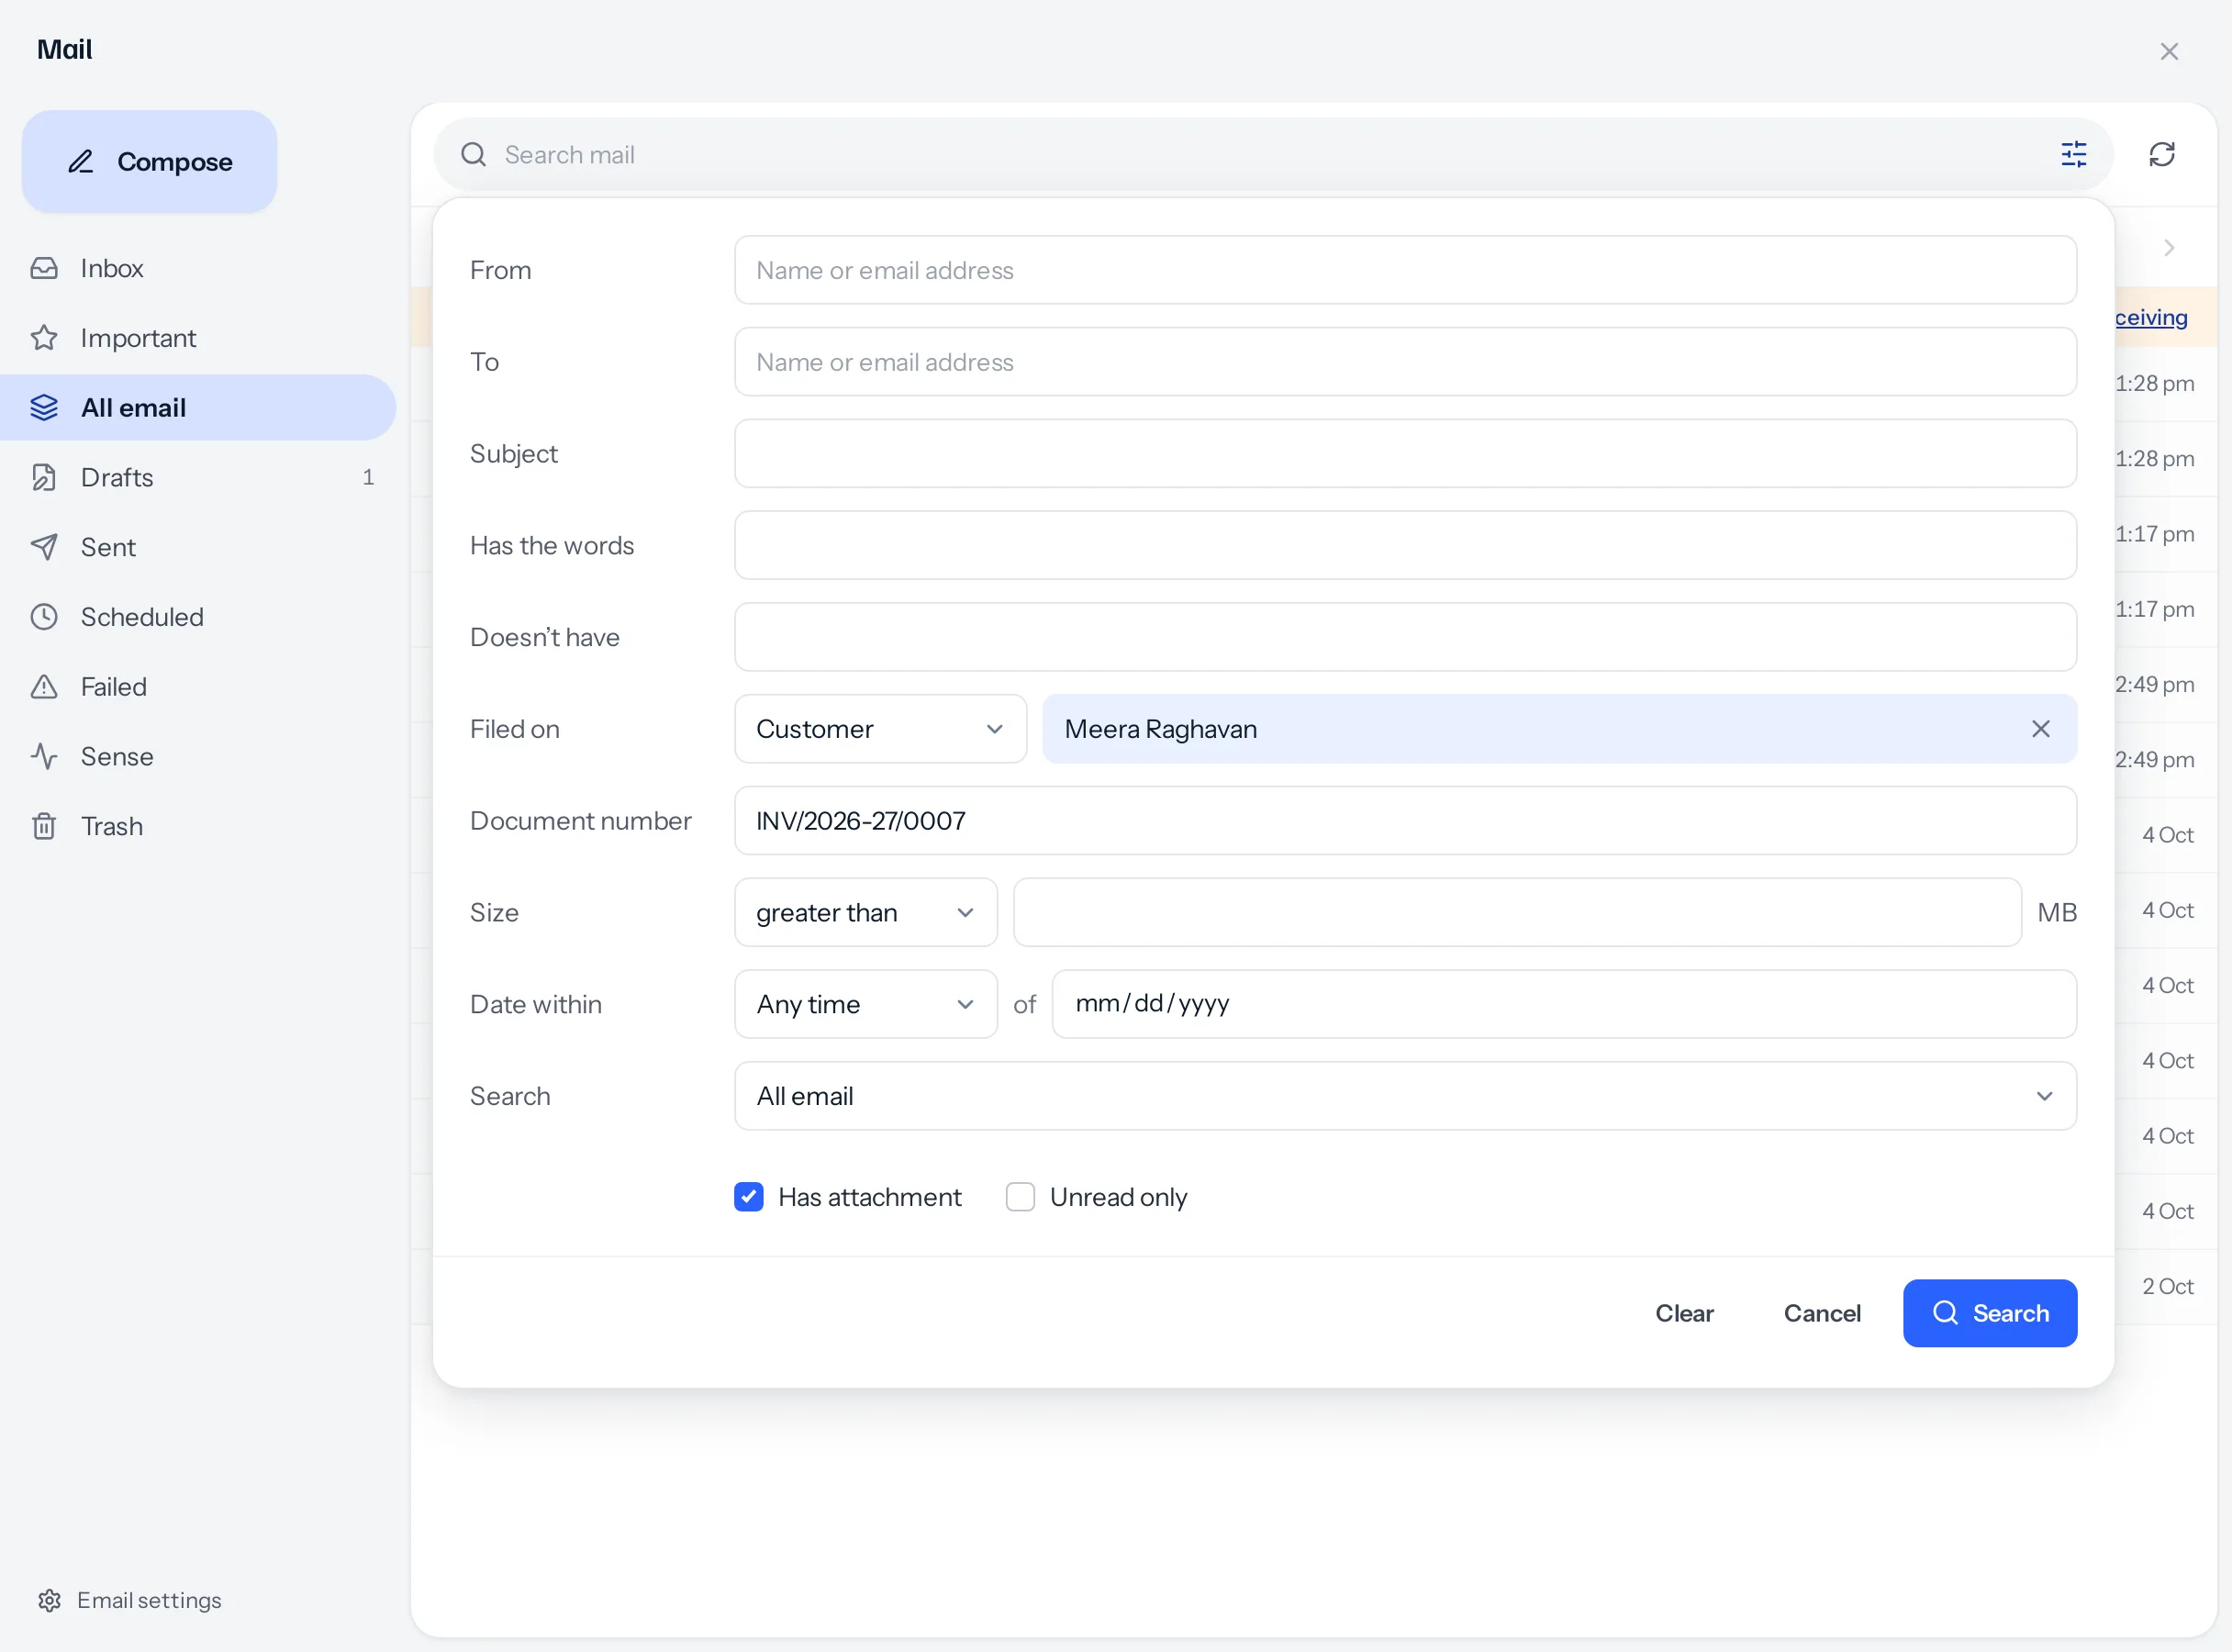Open the Important folder

(x=198, y=338)
